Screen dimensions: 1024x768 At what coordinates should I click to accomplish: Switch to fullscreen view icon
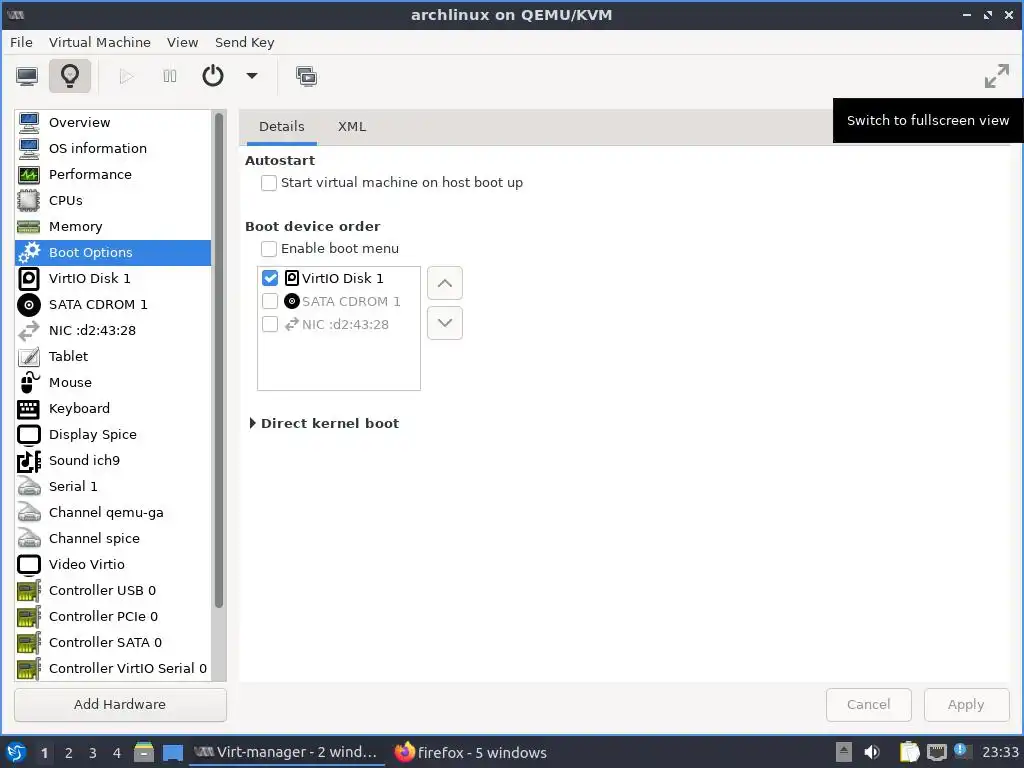[x=997, y=76]
